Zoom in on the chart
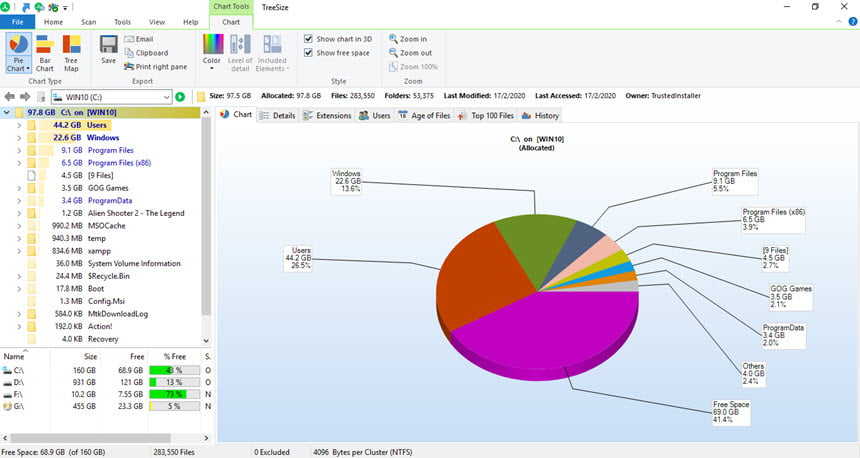This screenshot has width=860, height=458. (x=408, y=39)
